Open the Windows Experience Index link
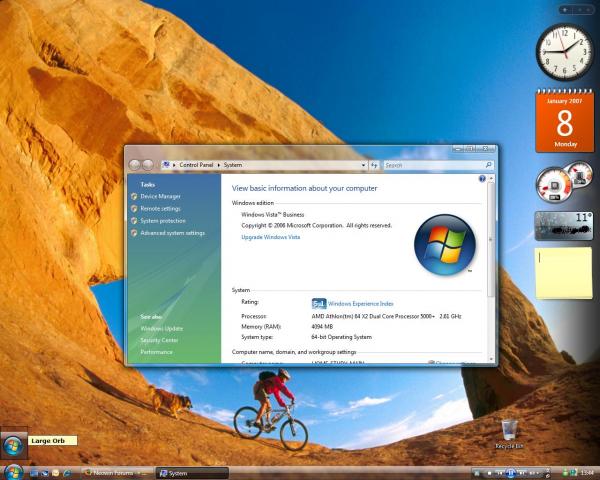Screen dimensions: 600x480 pos(360,304)
